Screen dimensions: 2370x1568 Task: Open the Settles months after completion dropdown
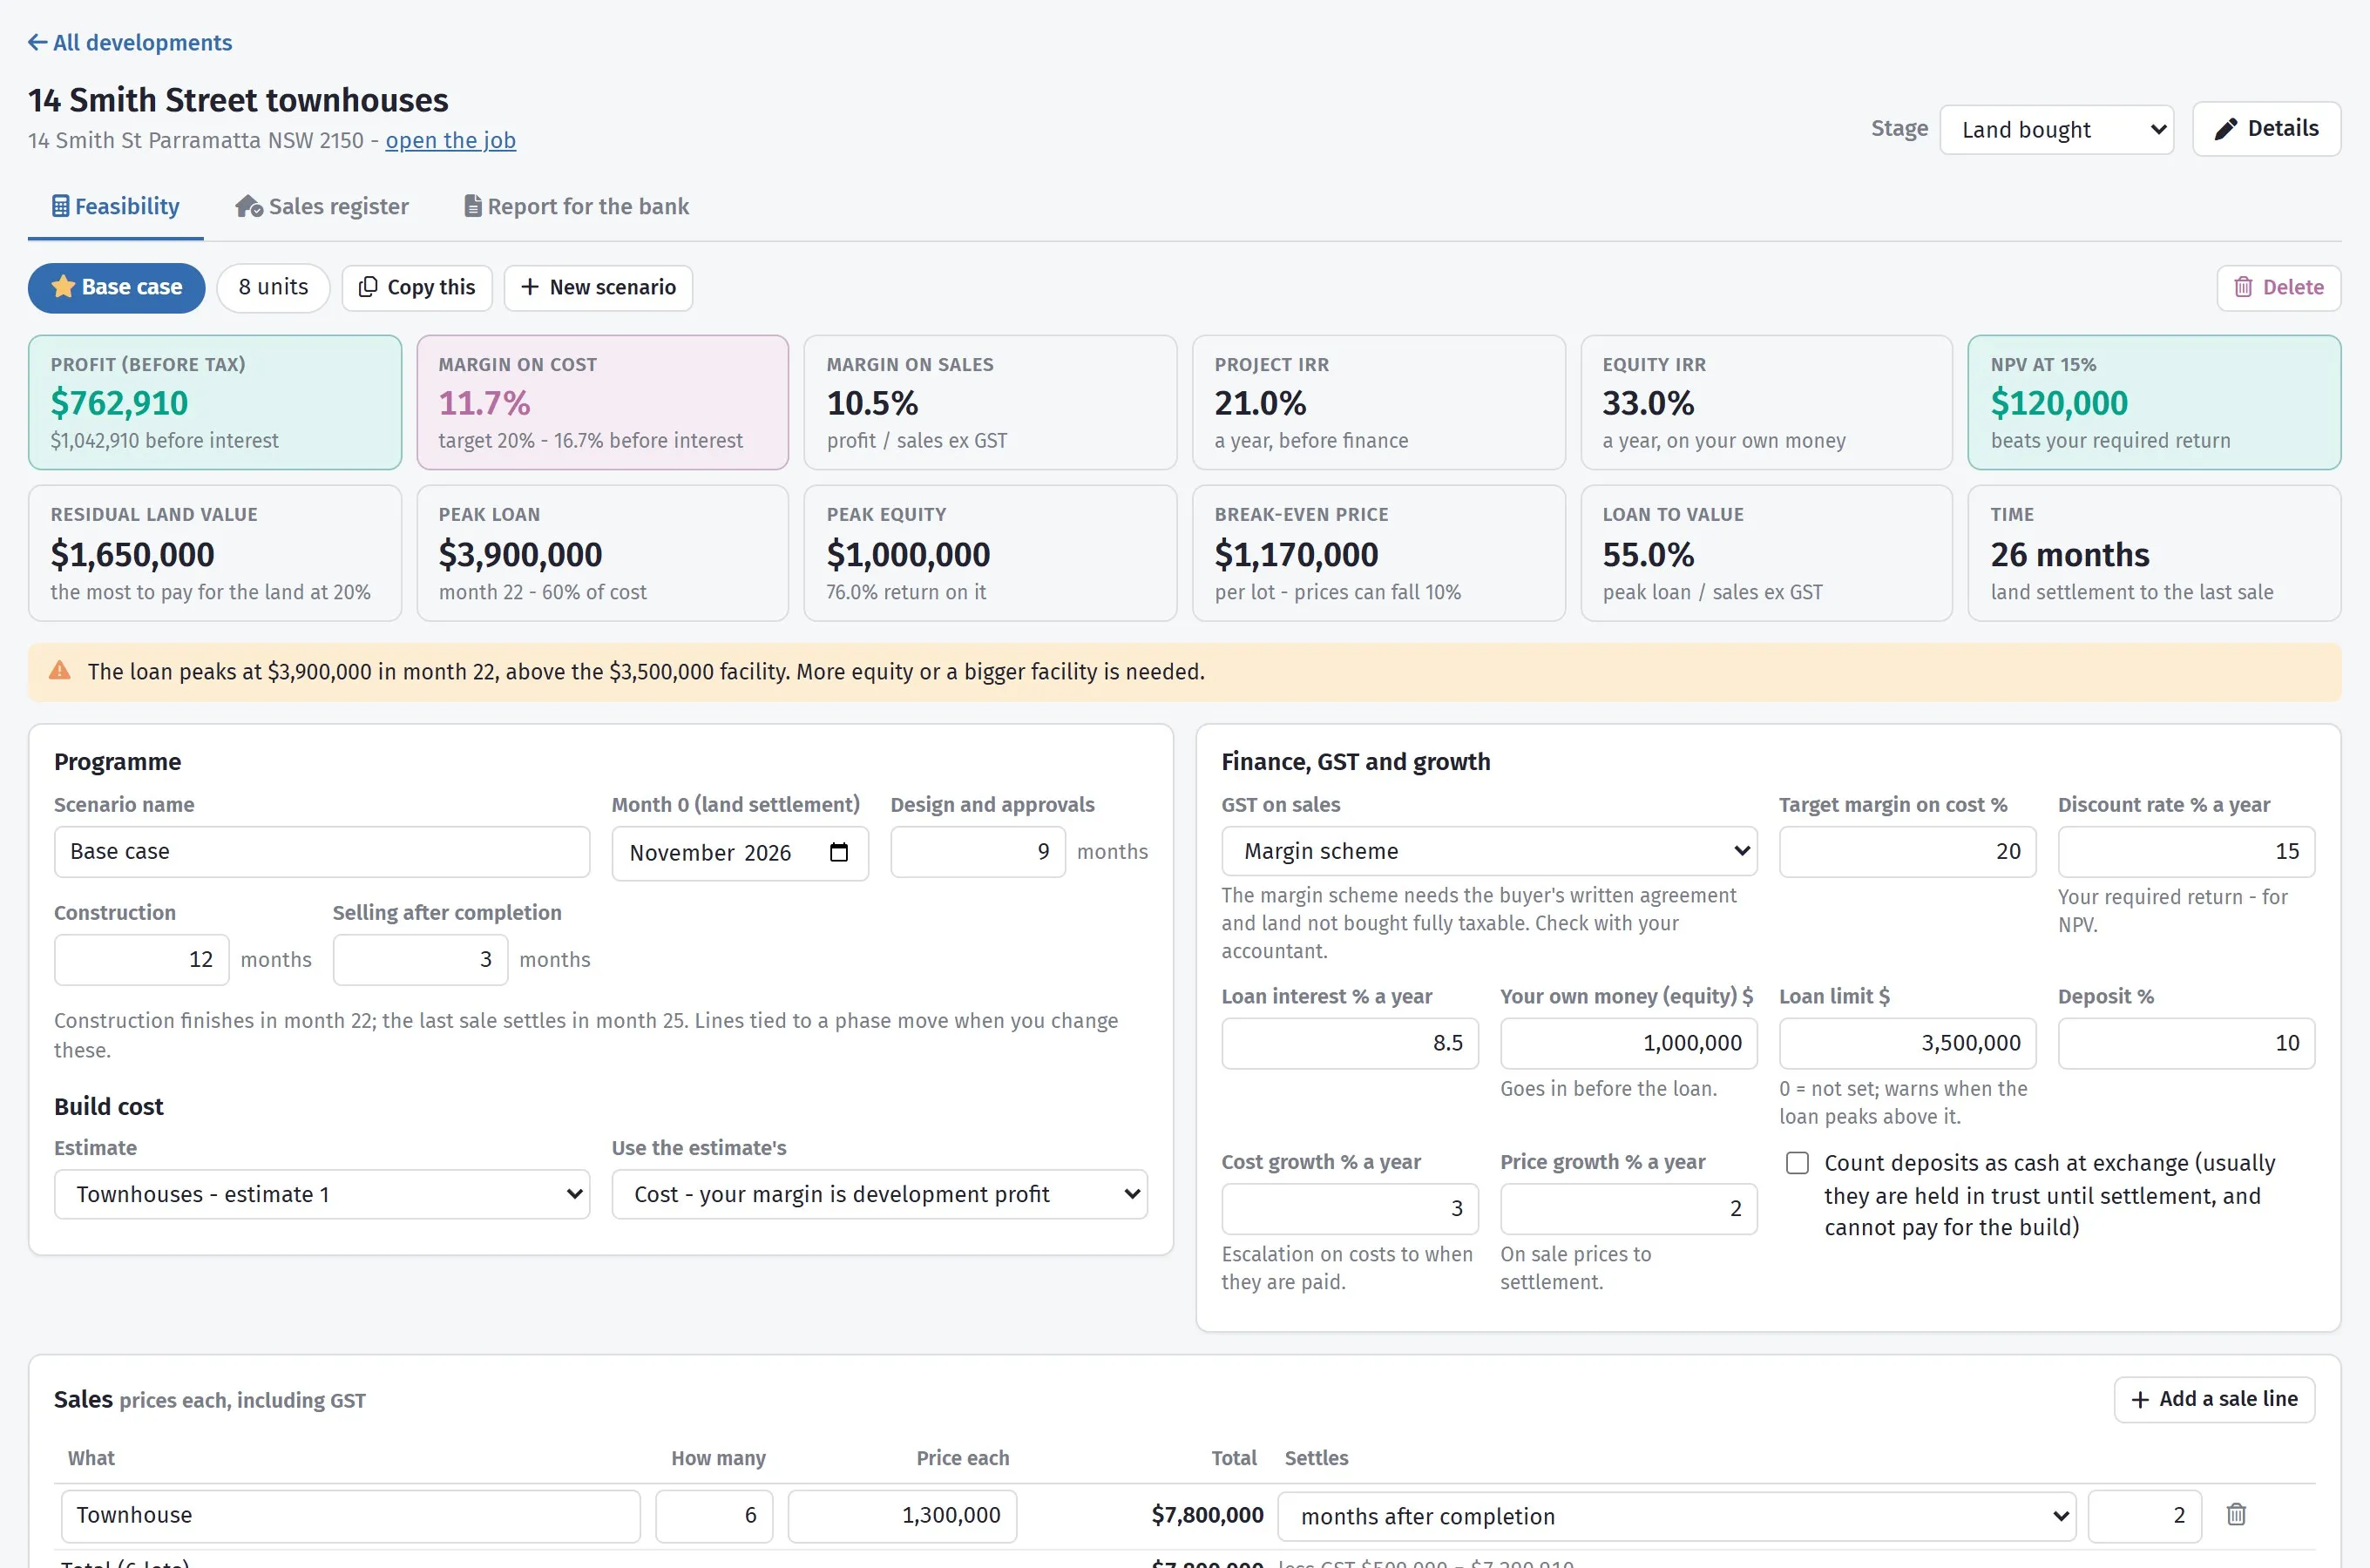tap(1677, 1516)
